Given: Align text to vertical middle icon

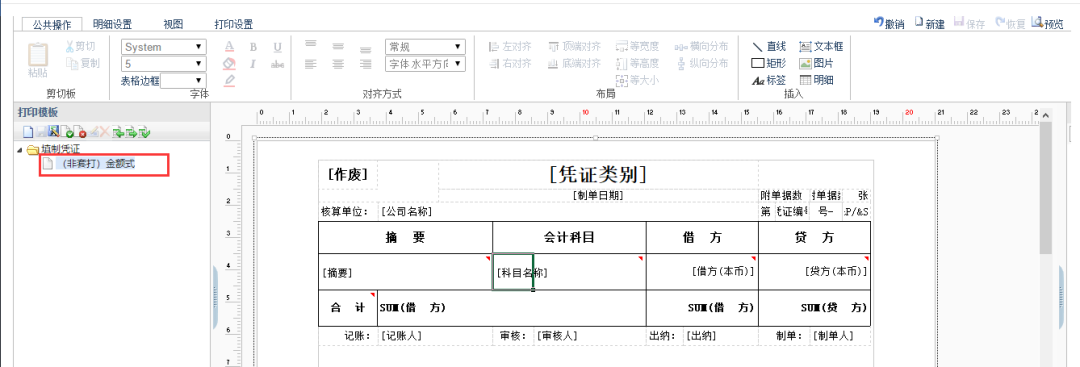Looking at the screenshot, I should pos(338,47).
